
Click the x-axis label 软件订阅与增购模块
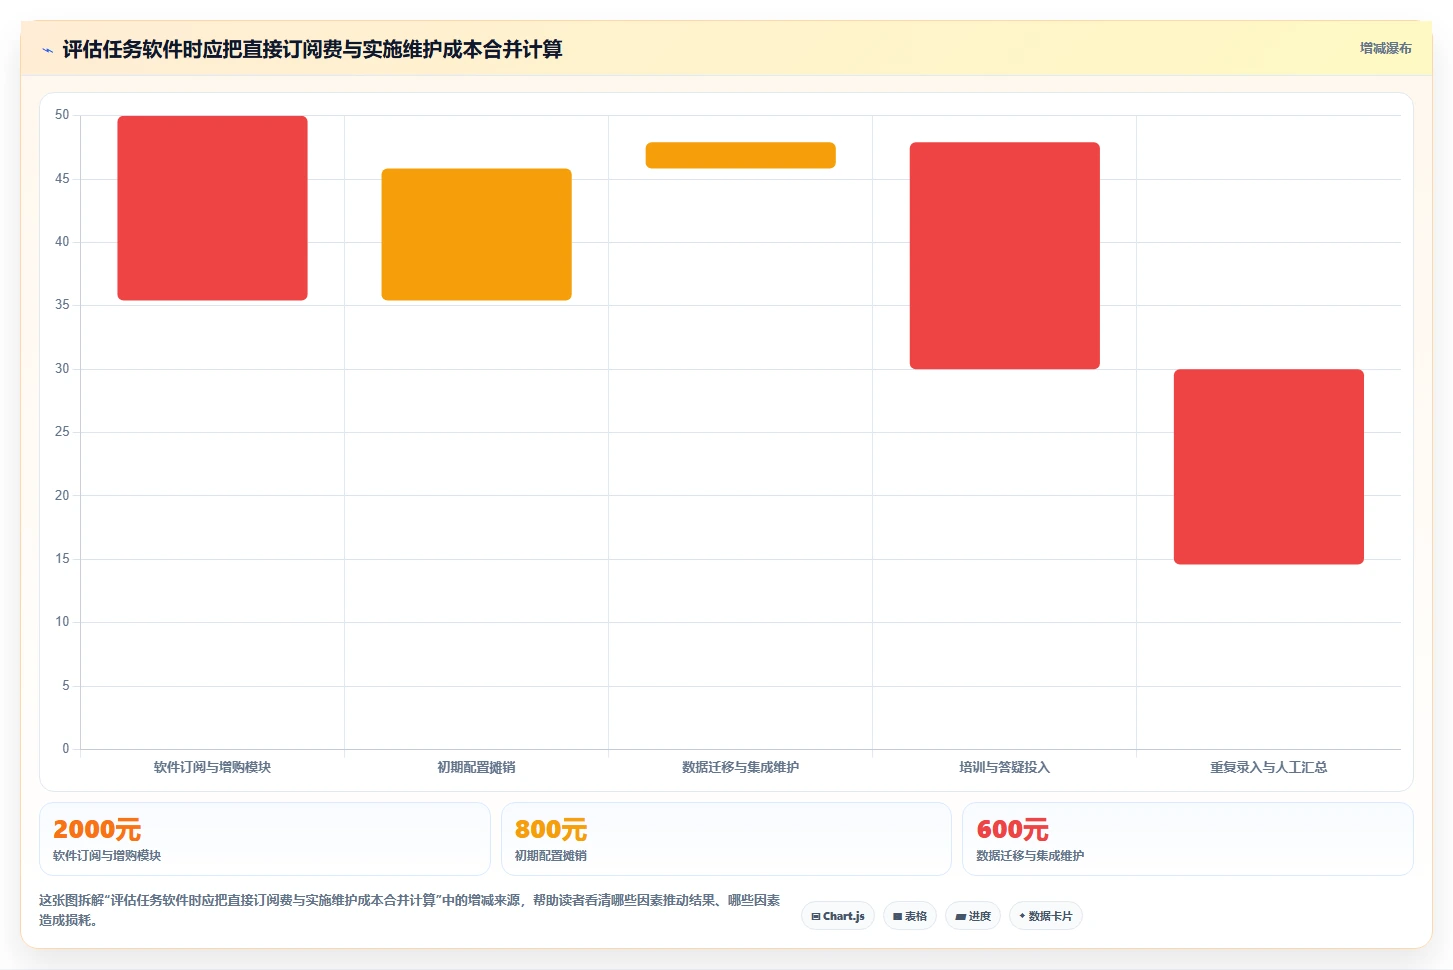tap(212, 767)
